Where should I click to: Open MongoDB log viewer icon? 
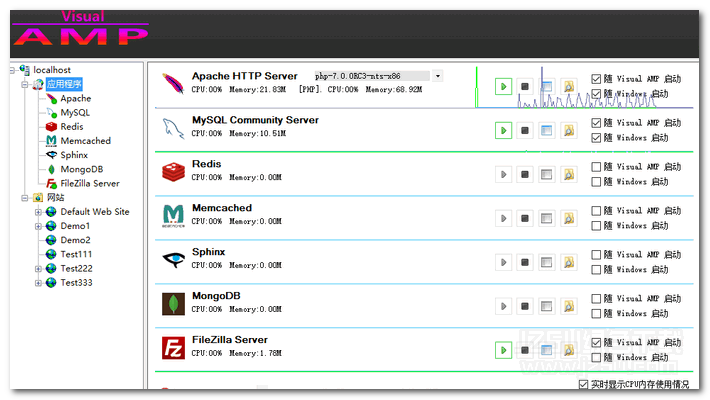tap(569, 306)
